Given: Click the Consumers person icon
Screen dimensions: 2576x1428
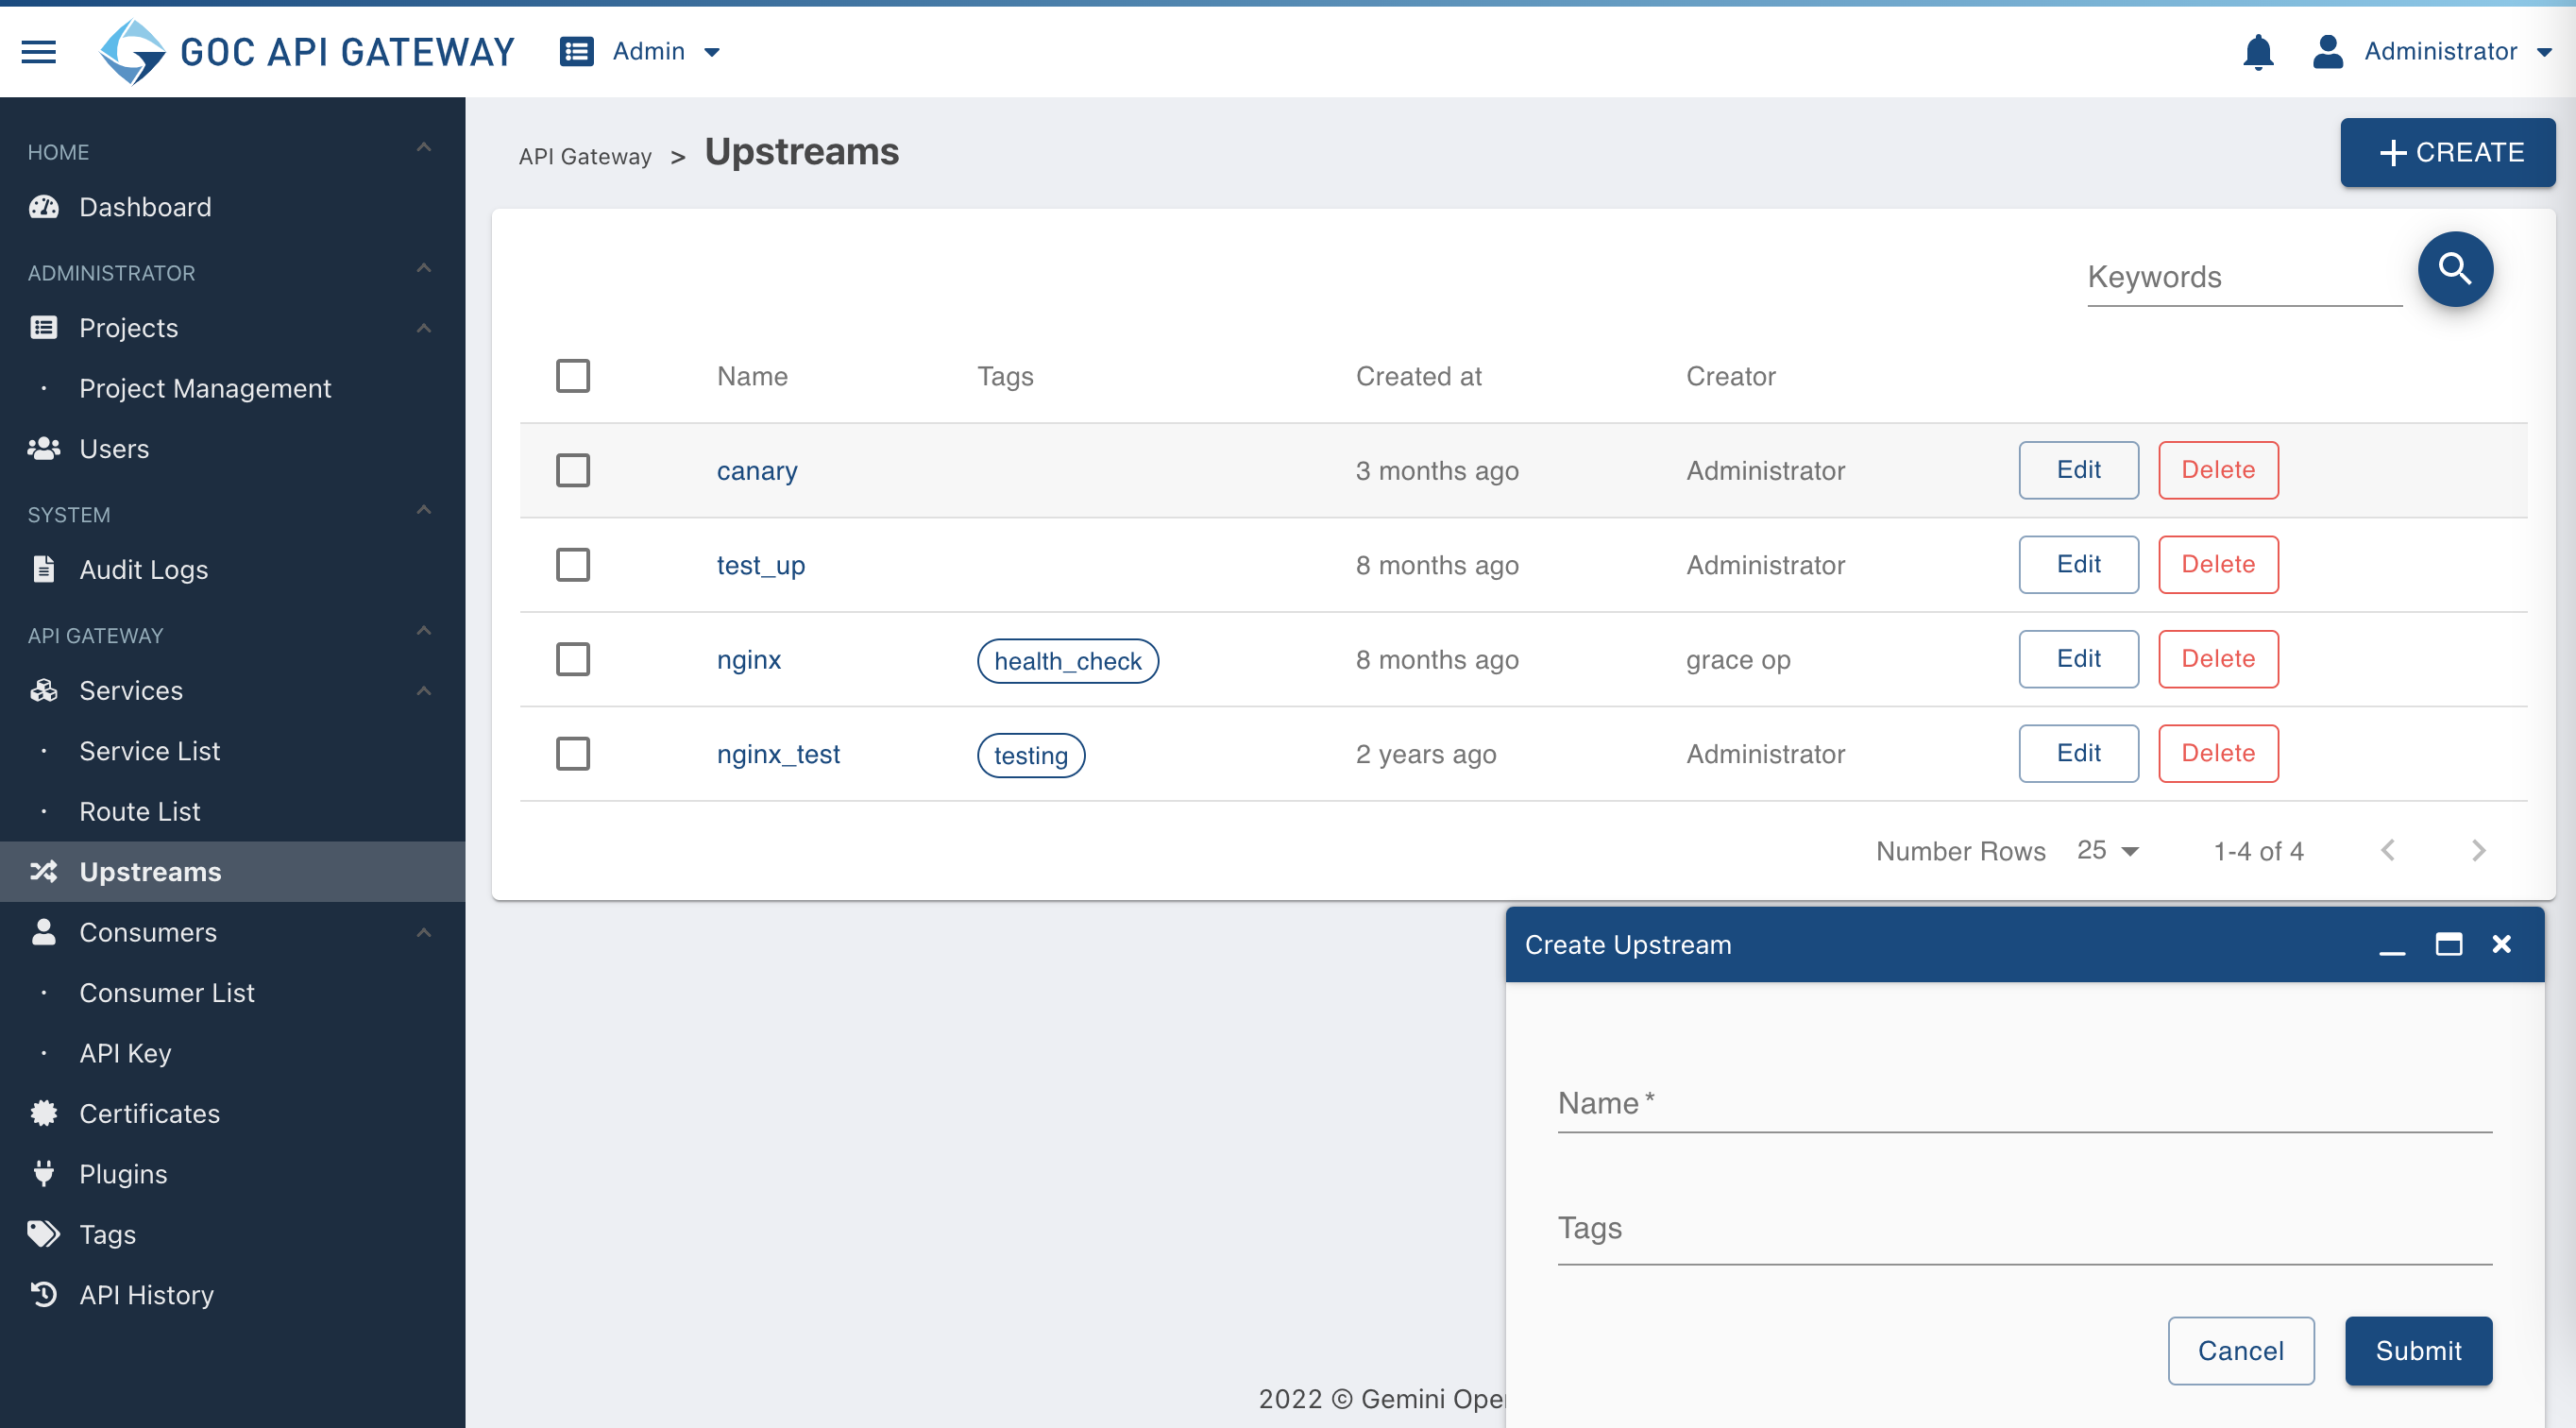Looking at the screenshot, I should click(44, 932).
